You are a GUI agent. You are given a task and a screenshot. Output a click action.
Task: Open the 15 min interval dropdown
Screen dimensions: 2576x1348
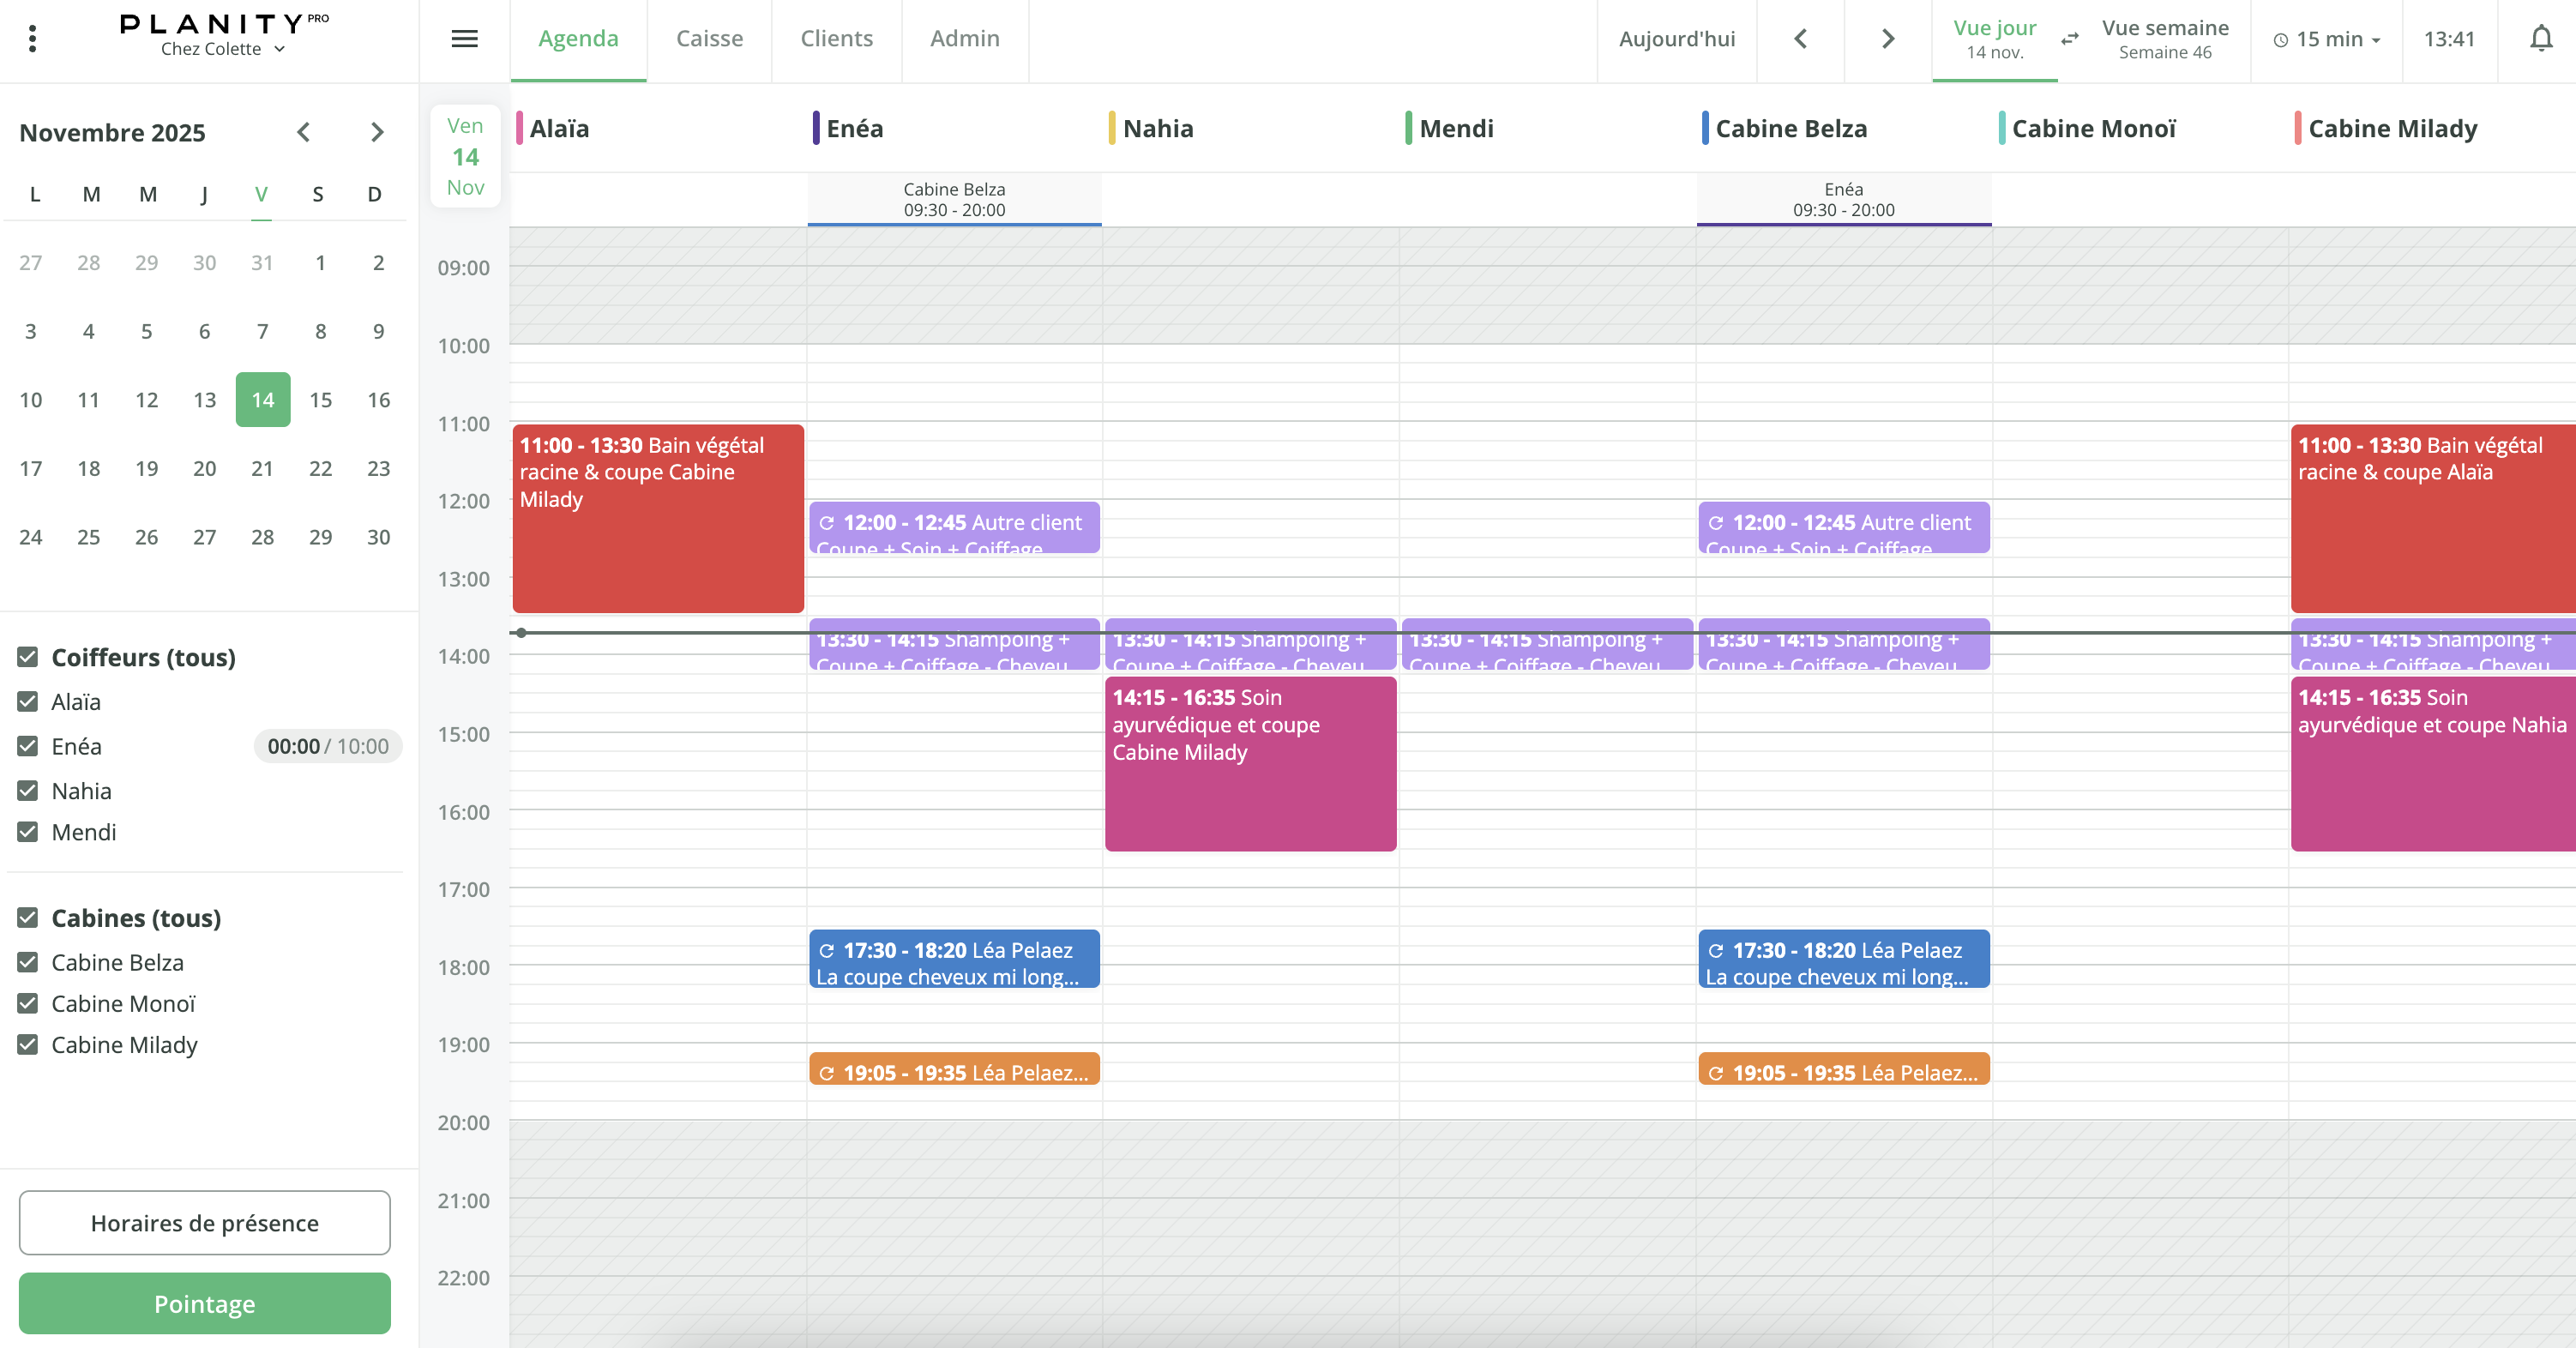[2327, 39]
